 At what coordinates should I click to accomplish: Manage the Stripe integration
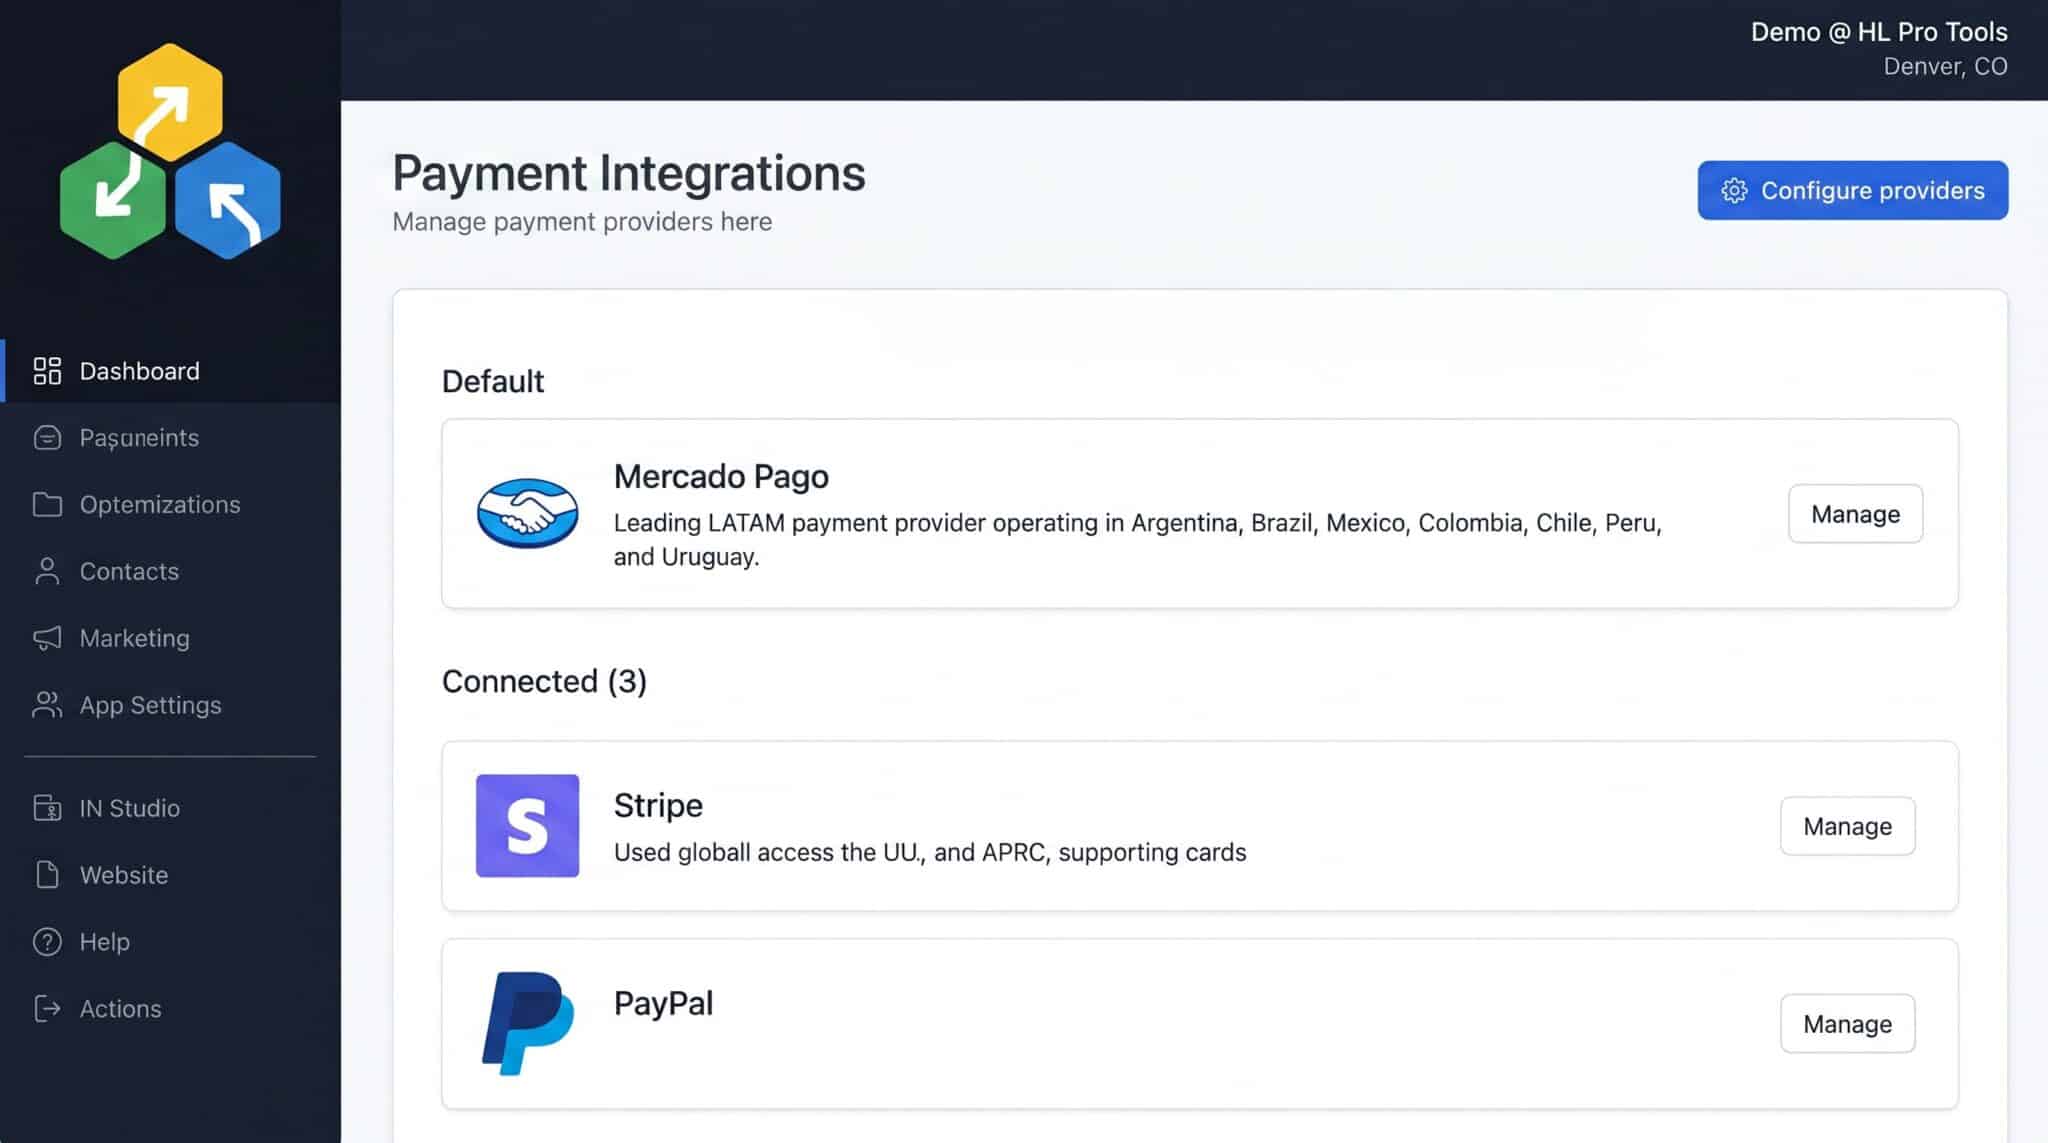[x=1847, y=826]
